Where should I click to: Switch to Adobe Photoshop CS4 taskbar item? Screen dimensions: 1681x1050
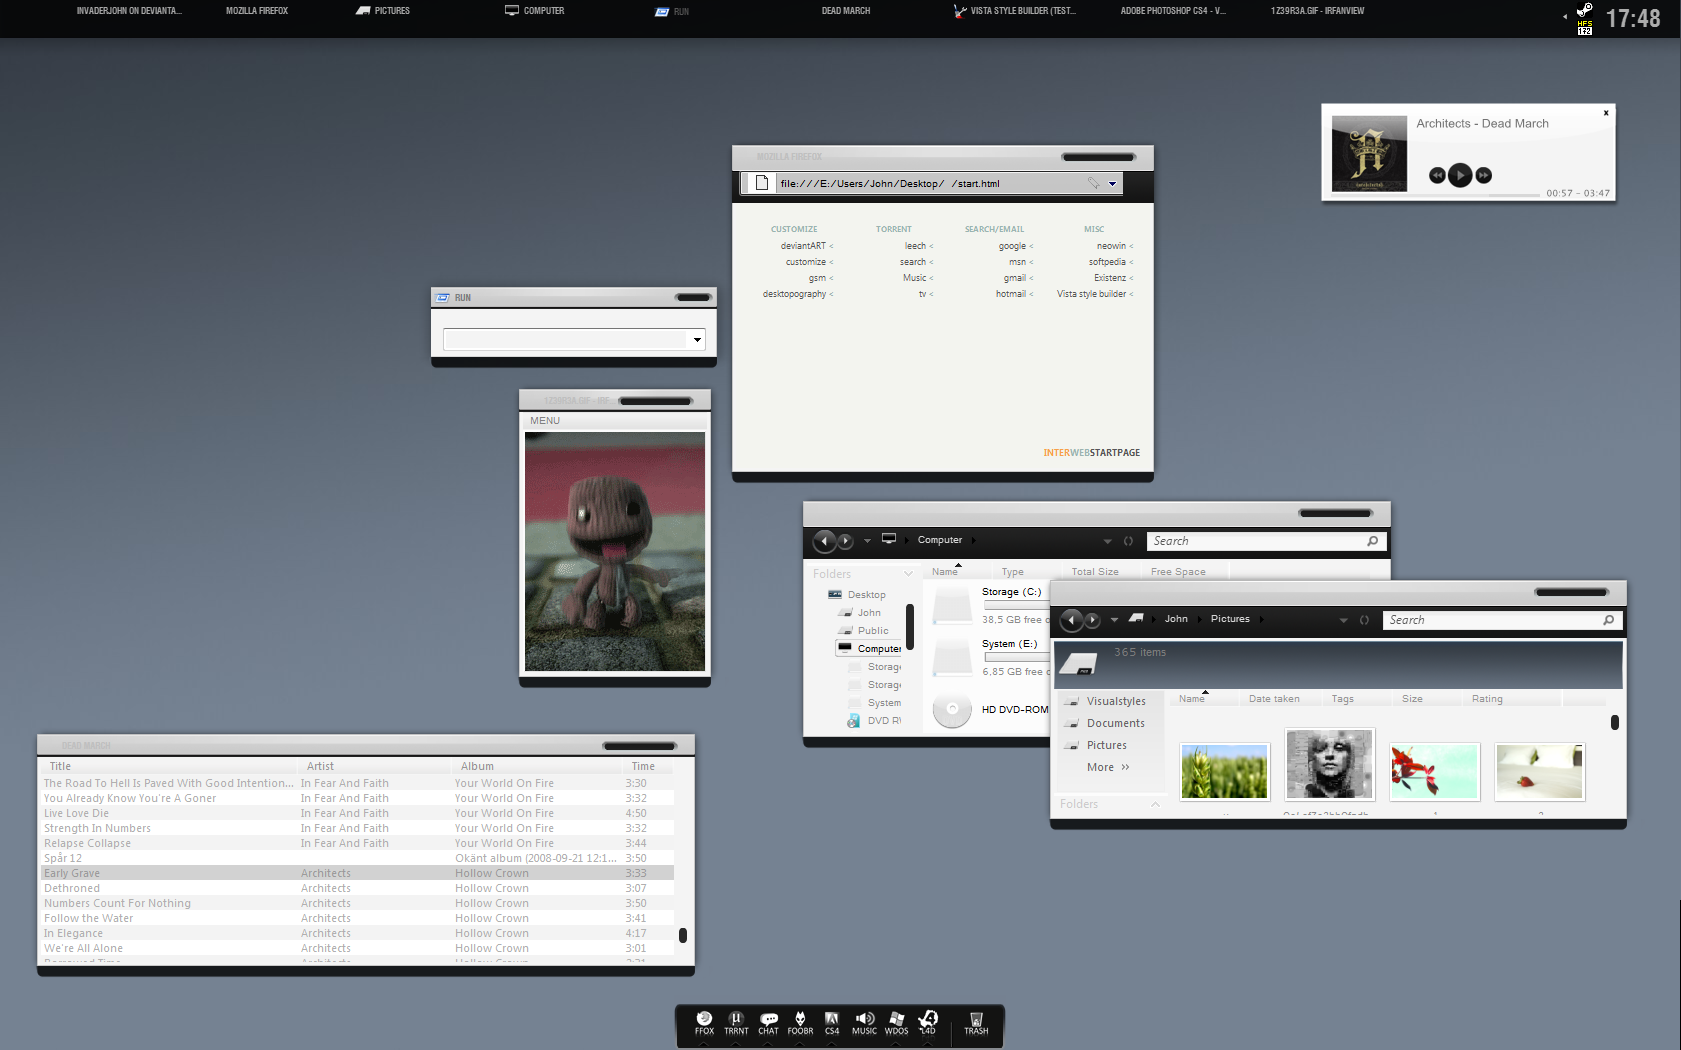[x=1172, y=11]
